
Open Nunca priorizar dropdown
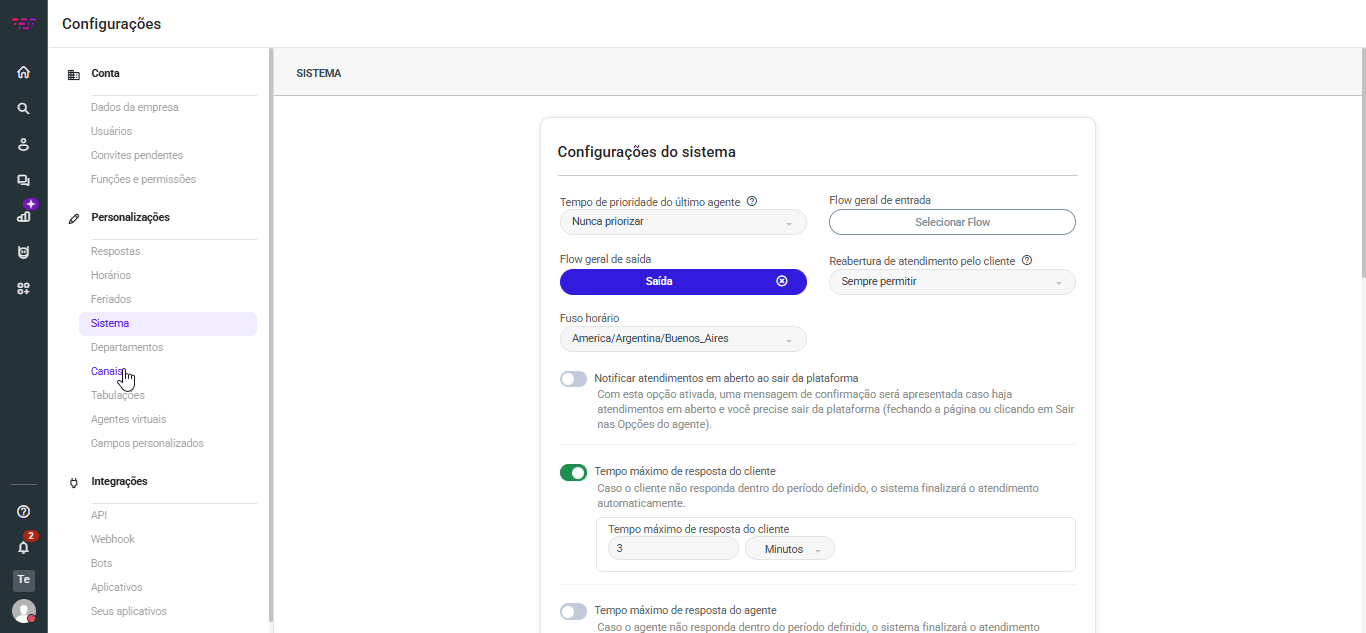(x=683, y=222)
